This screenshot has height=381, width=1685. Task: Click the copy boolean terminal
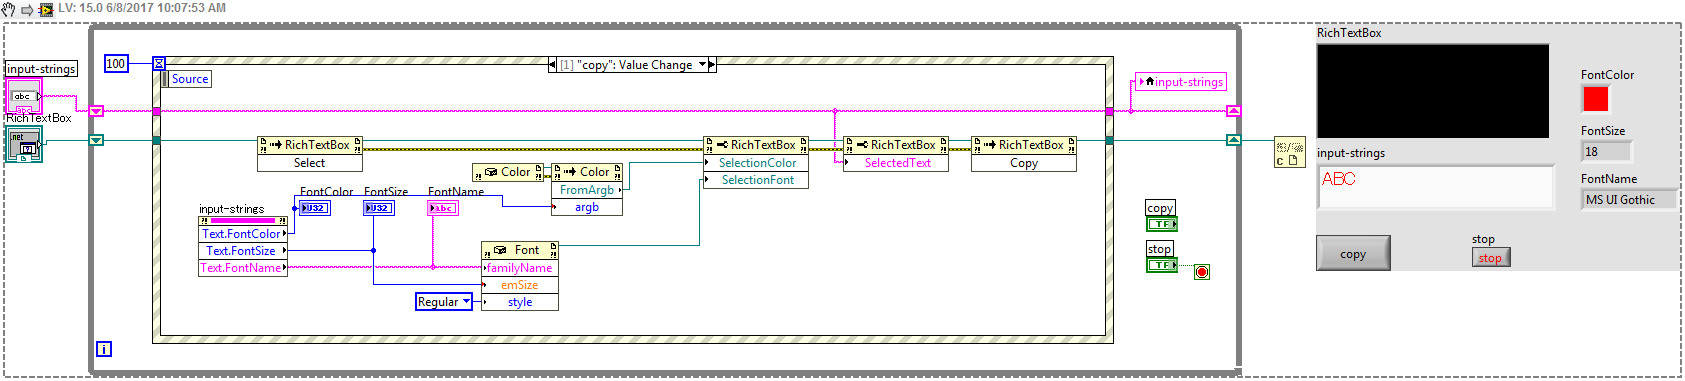pos(1161,224)
